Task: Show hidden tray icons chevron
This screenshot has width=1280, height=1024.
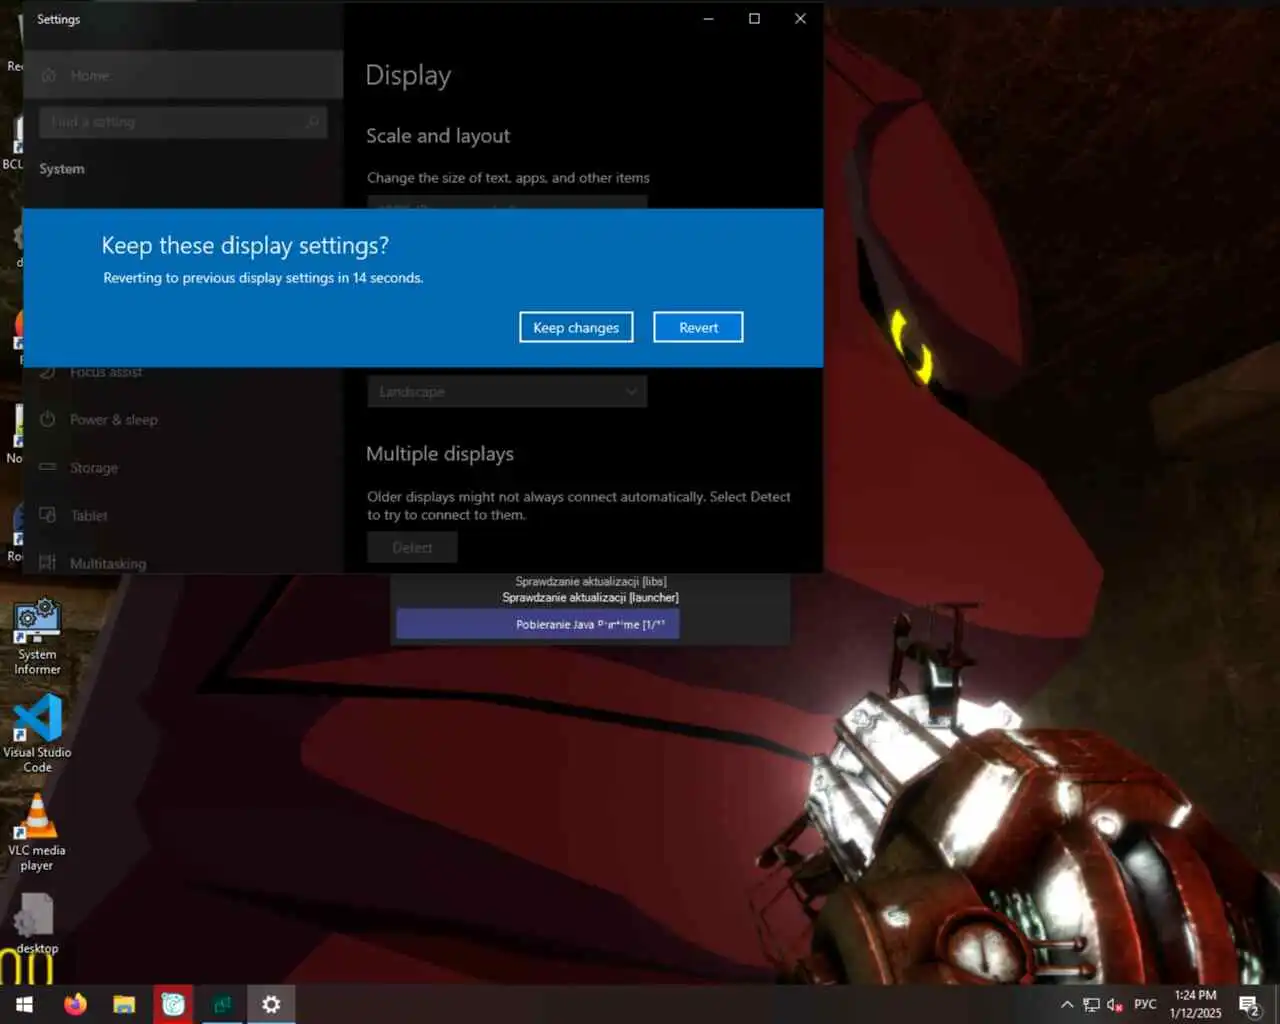Action: 1067,1005
